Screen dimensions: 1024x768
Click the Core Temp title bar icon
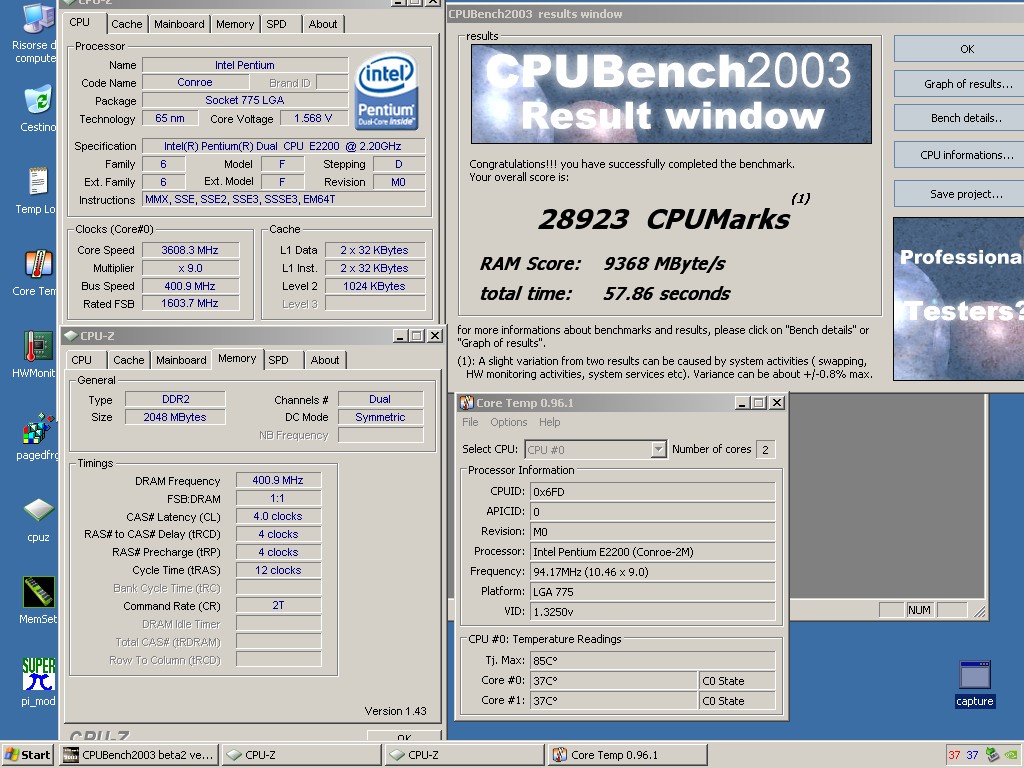pyautogui.click(x=466, y=402)
